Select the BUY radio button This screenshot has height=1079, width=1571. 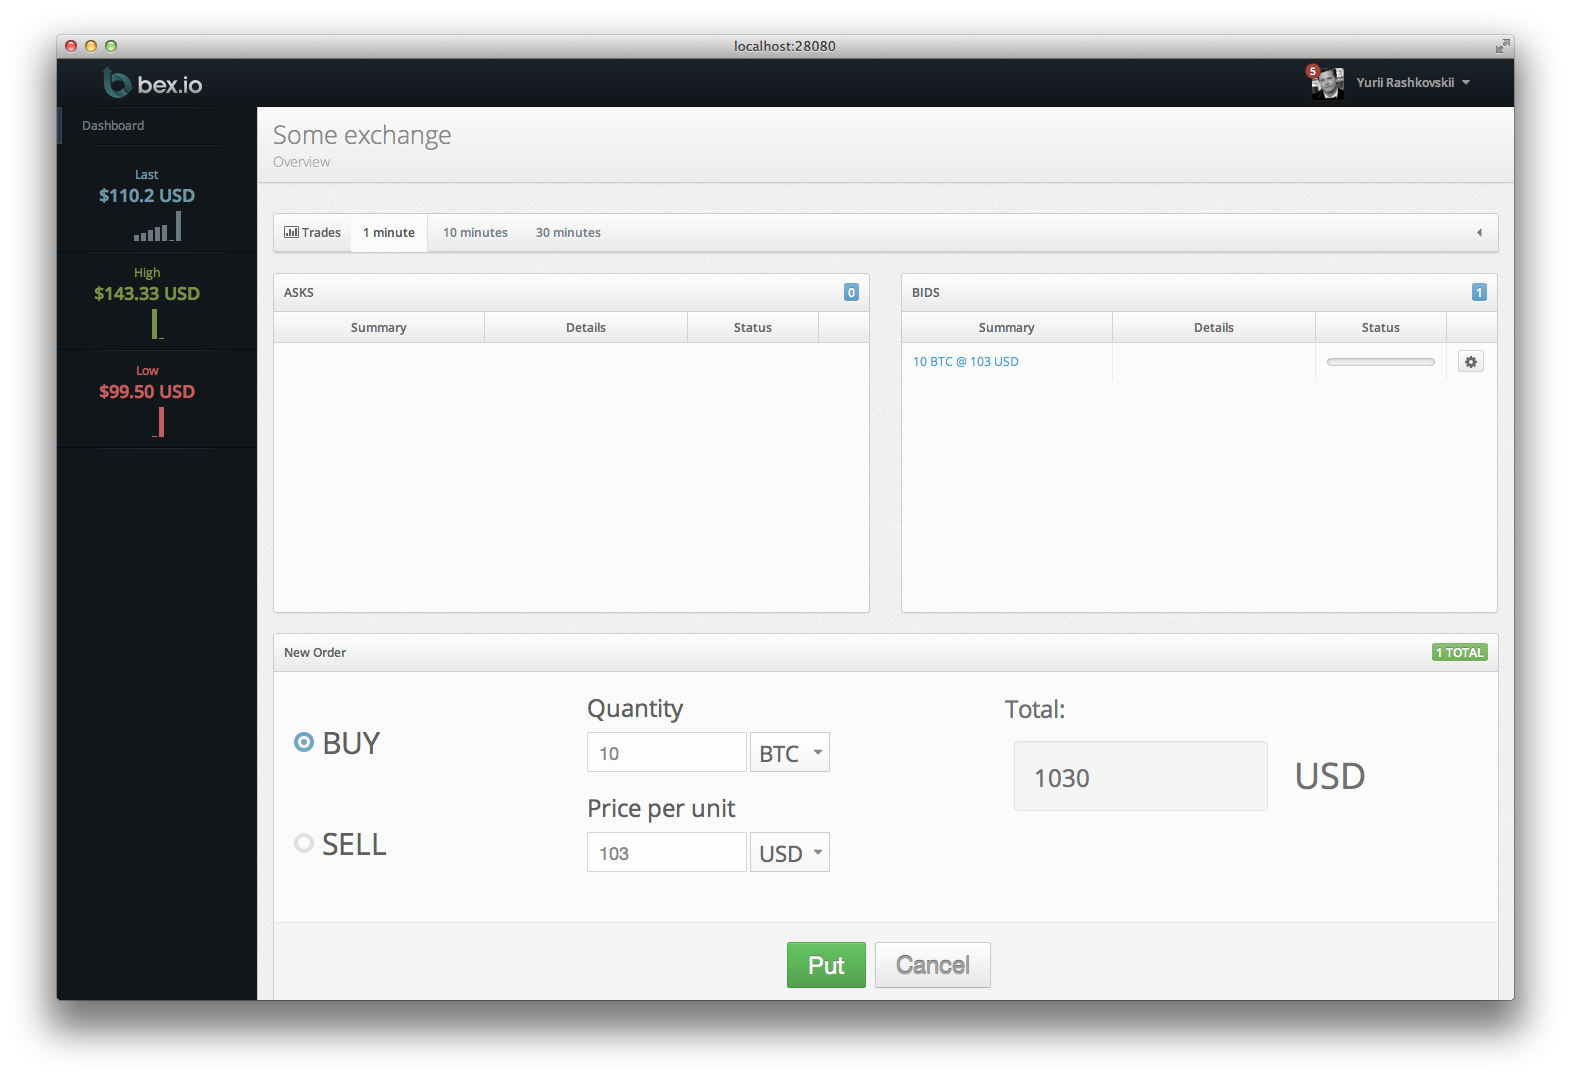click(304, 742)
